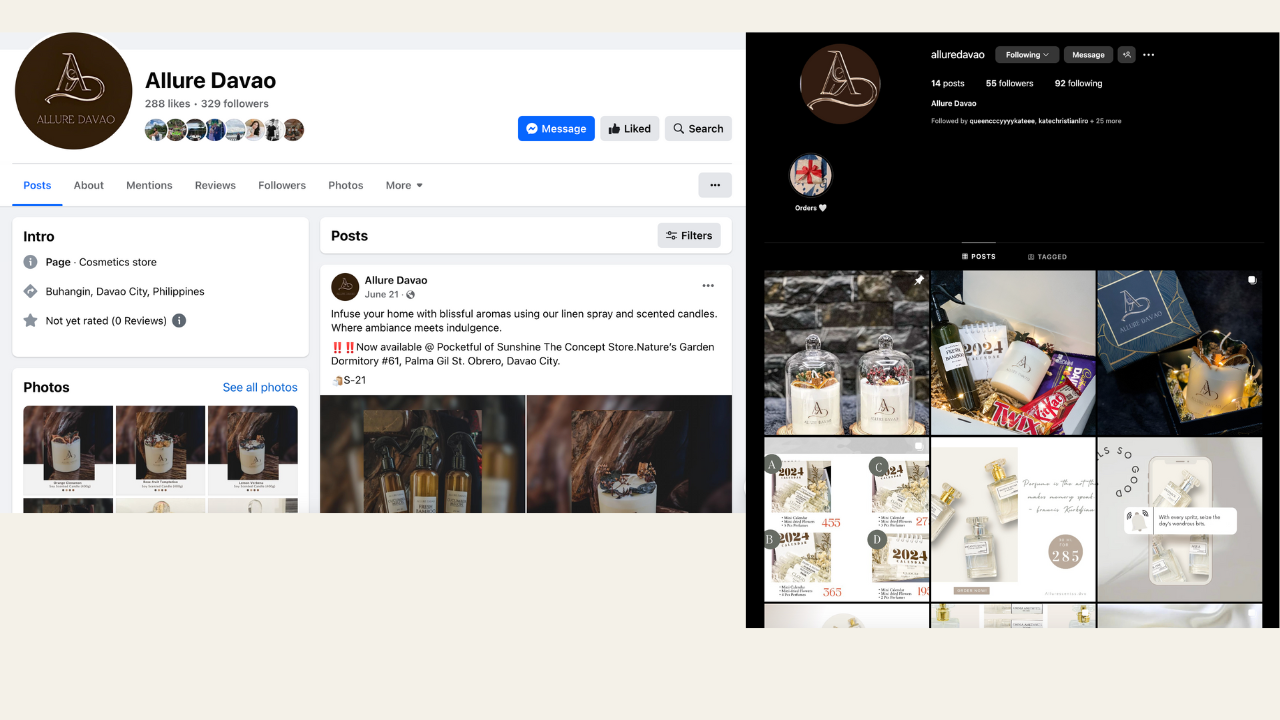This screenshot has height=720, width=1280.
Task: Open the Mentions tab
Action: click(x=149, y=185)
